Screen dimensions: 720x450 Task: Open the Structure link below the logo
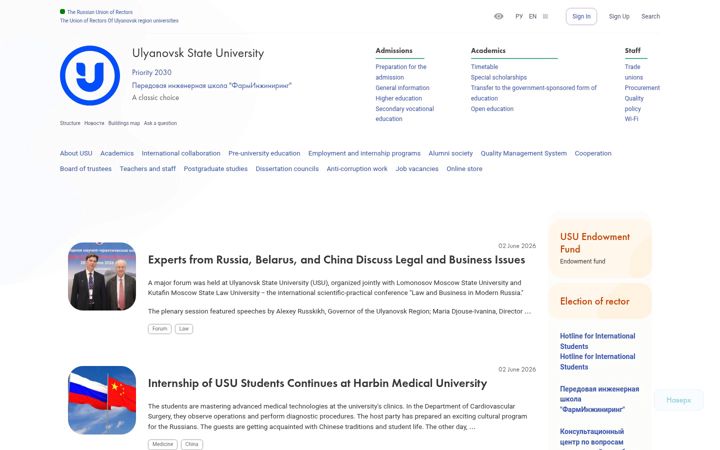pyautogui.click(x=70, y=123)
